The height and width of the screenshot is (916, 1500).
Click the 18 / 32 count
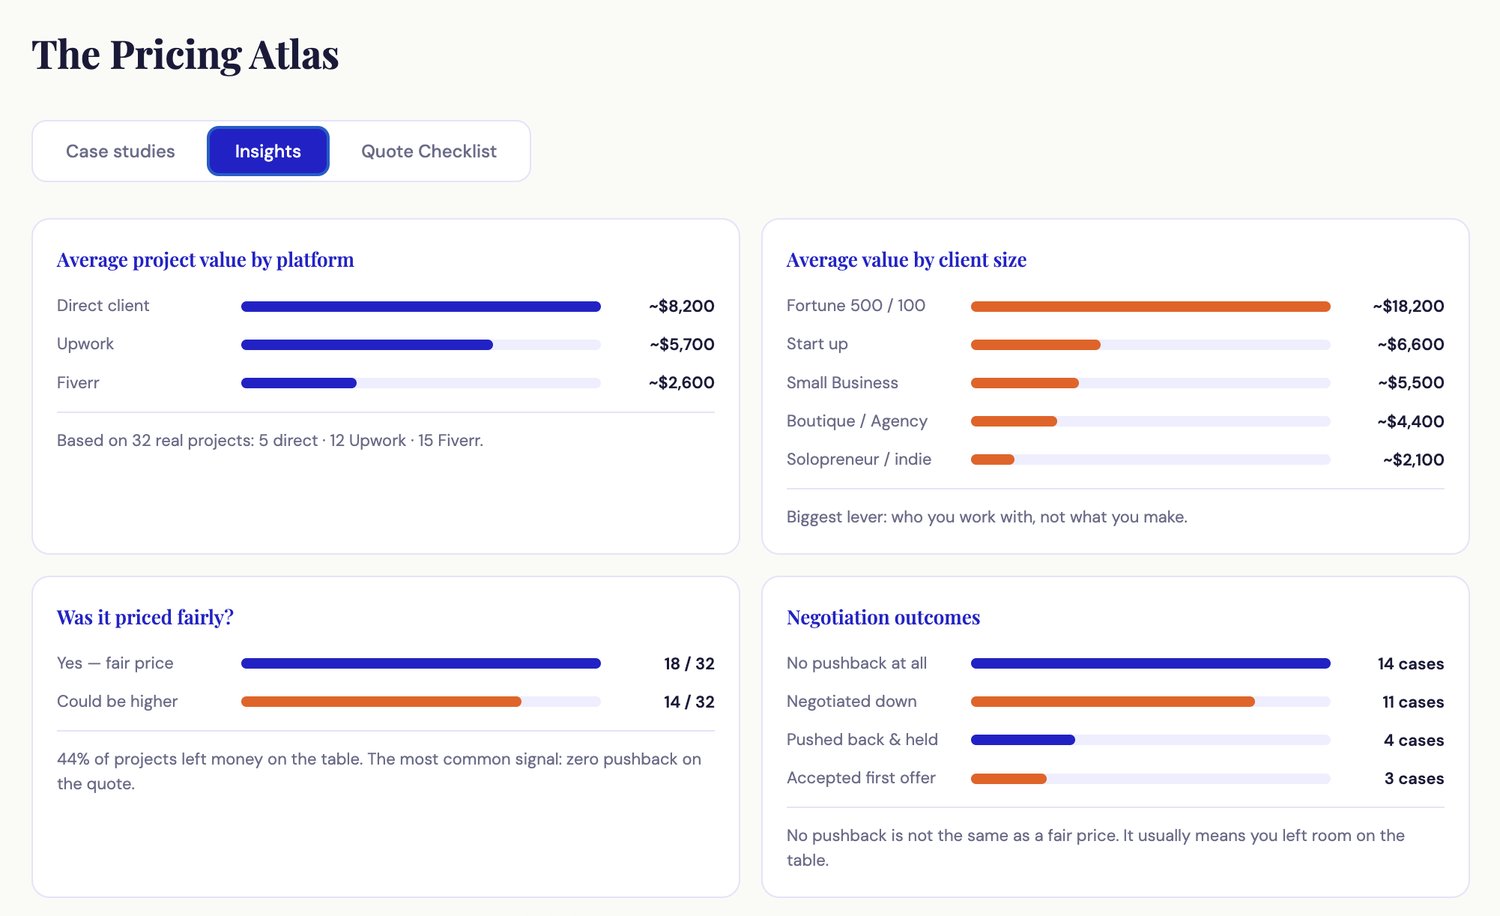689,664
